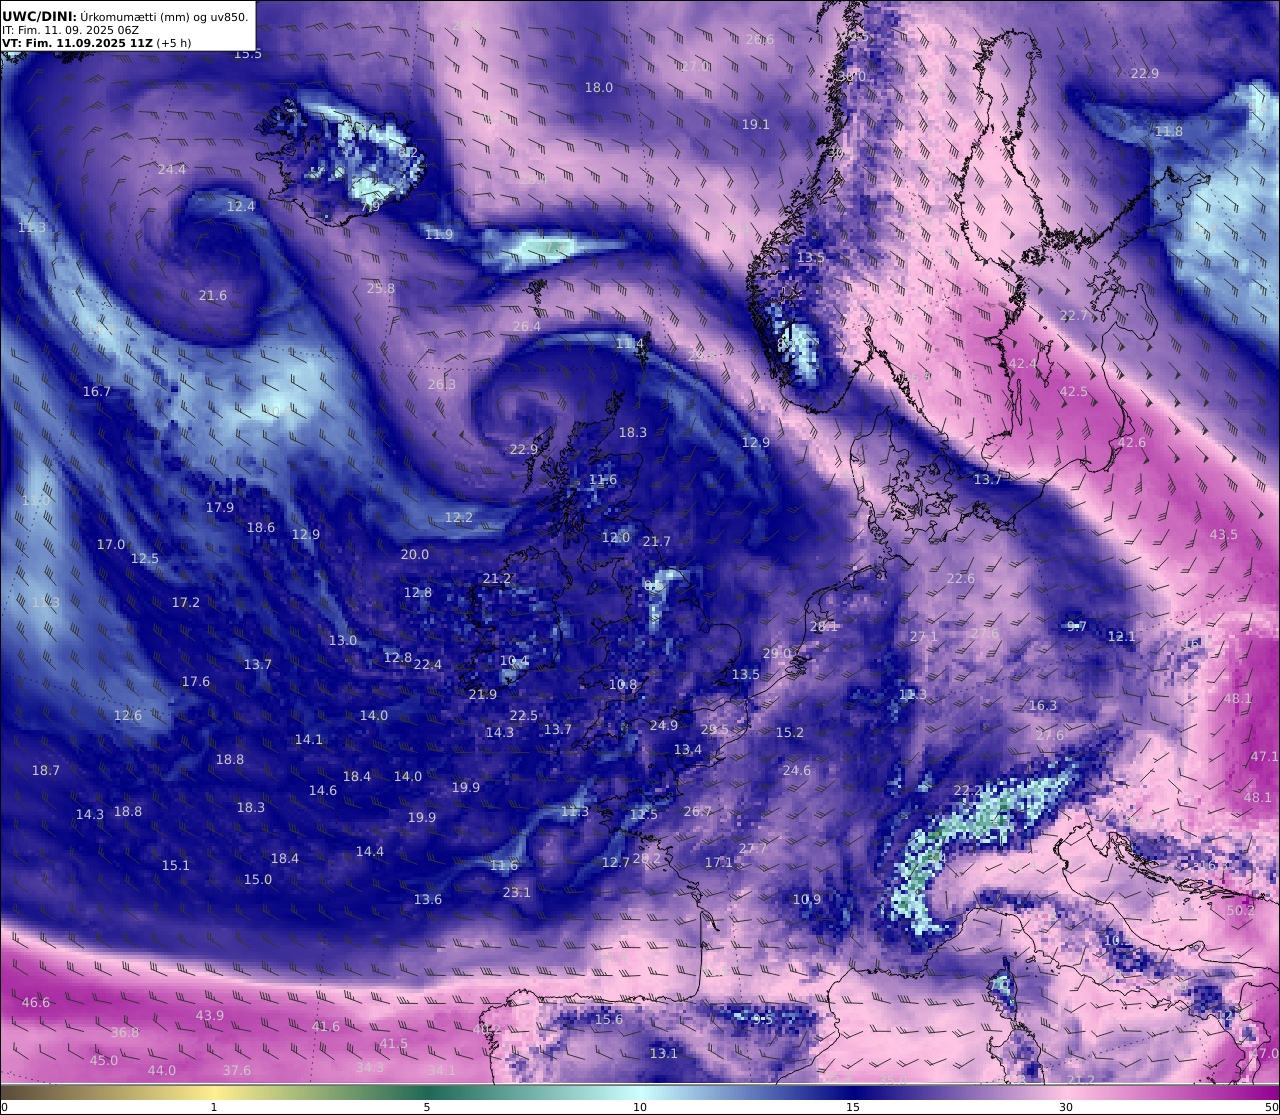Image resolution: width=1280 pixels, height=1115 pixels.
Task: Click the 17.0 value label
Action: [111, 544]
